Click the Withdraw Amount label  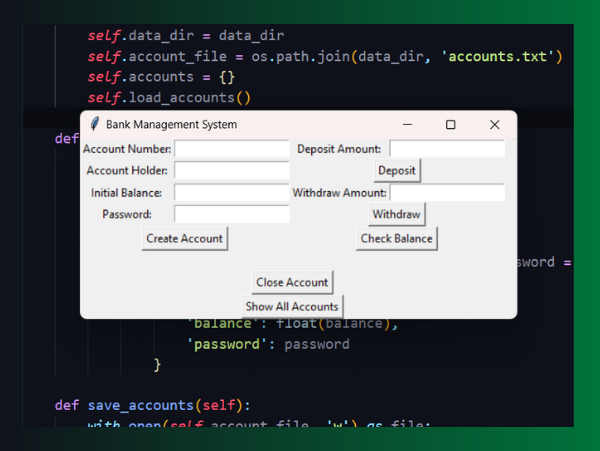pyautogui.click(x=340, y=193)
